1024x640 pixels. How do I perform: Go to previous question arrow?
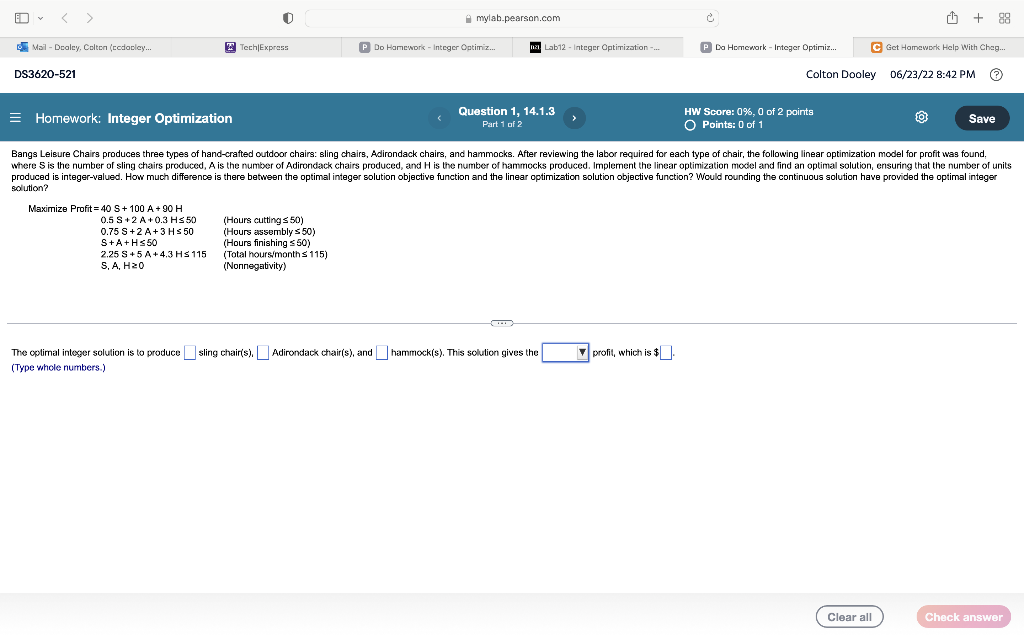pyautogui.click(x=440, y=118)
